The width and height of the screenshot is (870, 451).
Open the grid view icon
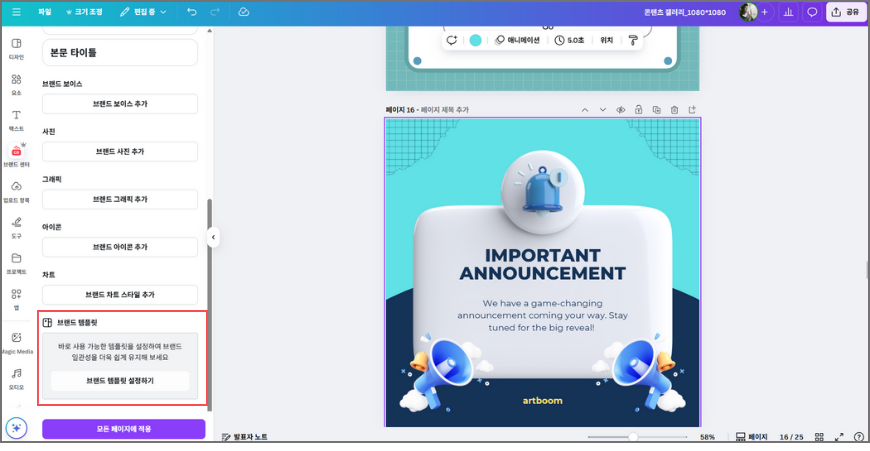pyautogui.click(x=819, y=437)
